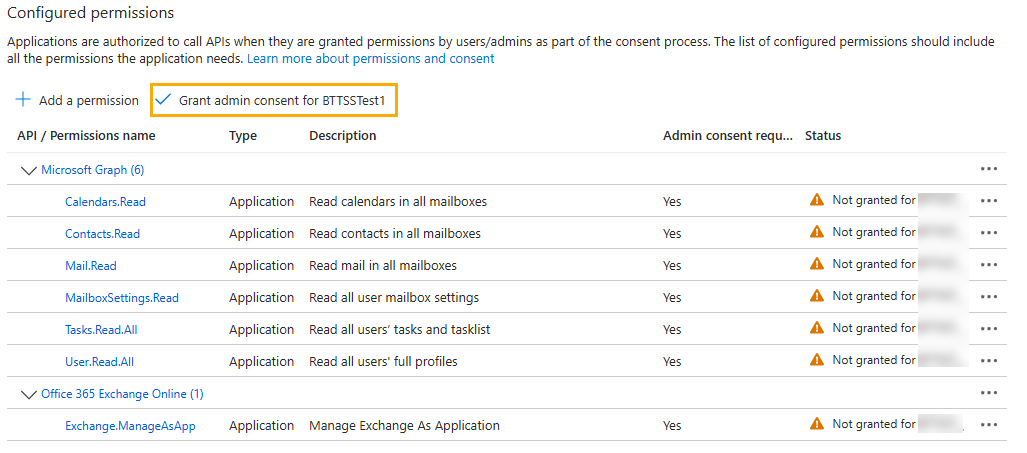The width and height of the screenshot is (1027, 453).
Task: Click Yes consent value in Contacts.Read row
Action: click(x=672, y=234)
